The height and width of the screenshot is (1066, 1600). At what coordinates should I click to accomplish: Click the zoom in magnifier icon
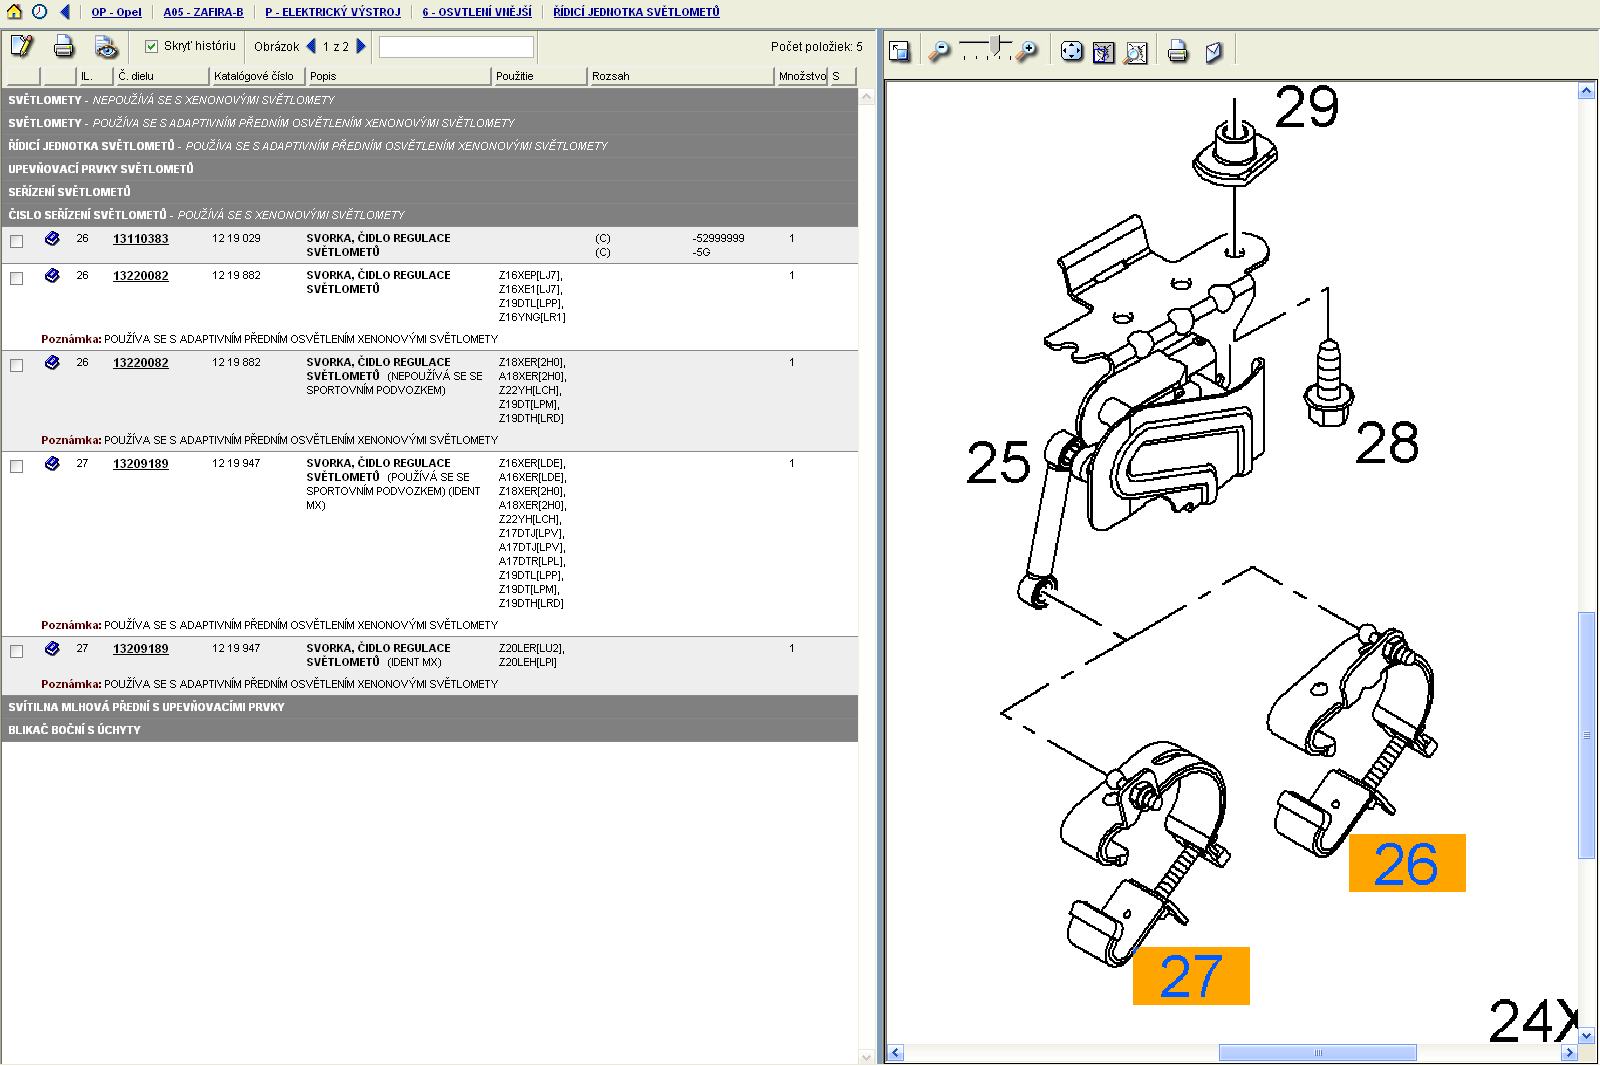pyautogui.click(x=1027, y=51)
